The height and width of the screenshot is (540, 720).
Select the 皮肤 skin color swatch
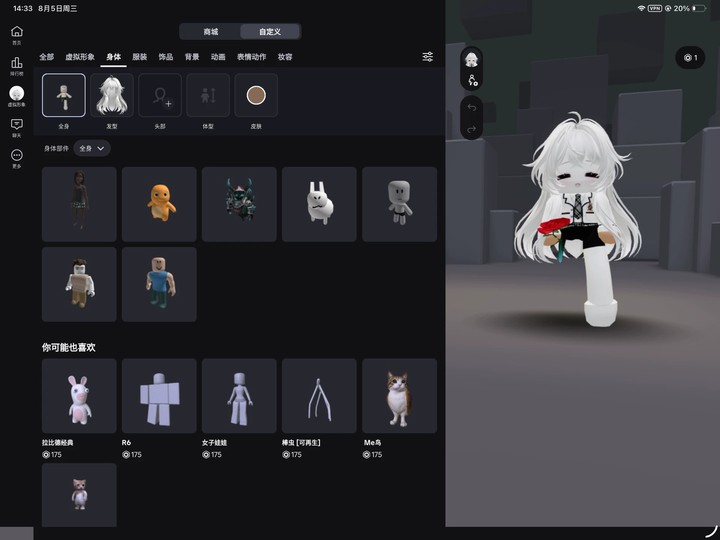256,95
